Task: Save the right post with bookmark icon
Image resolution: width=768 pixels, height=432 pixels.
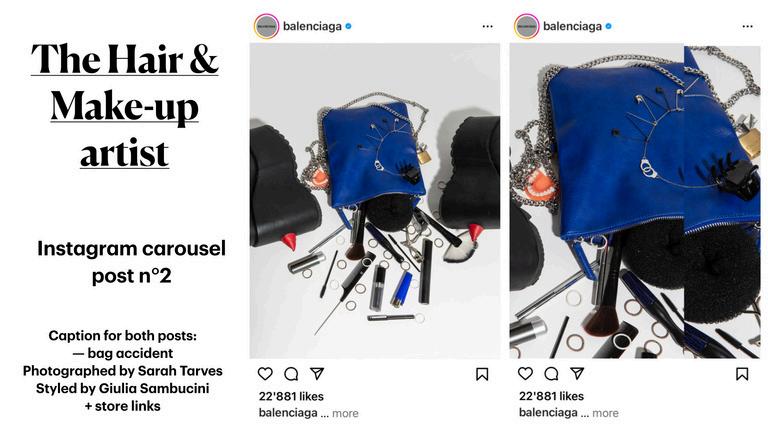Action: coord(742,374)
